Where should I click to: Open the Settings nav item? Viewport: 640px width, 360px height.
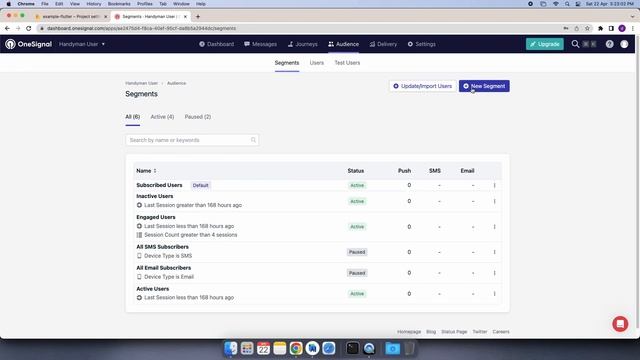pyautogui.click(x=422, y=44)
